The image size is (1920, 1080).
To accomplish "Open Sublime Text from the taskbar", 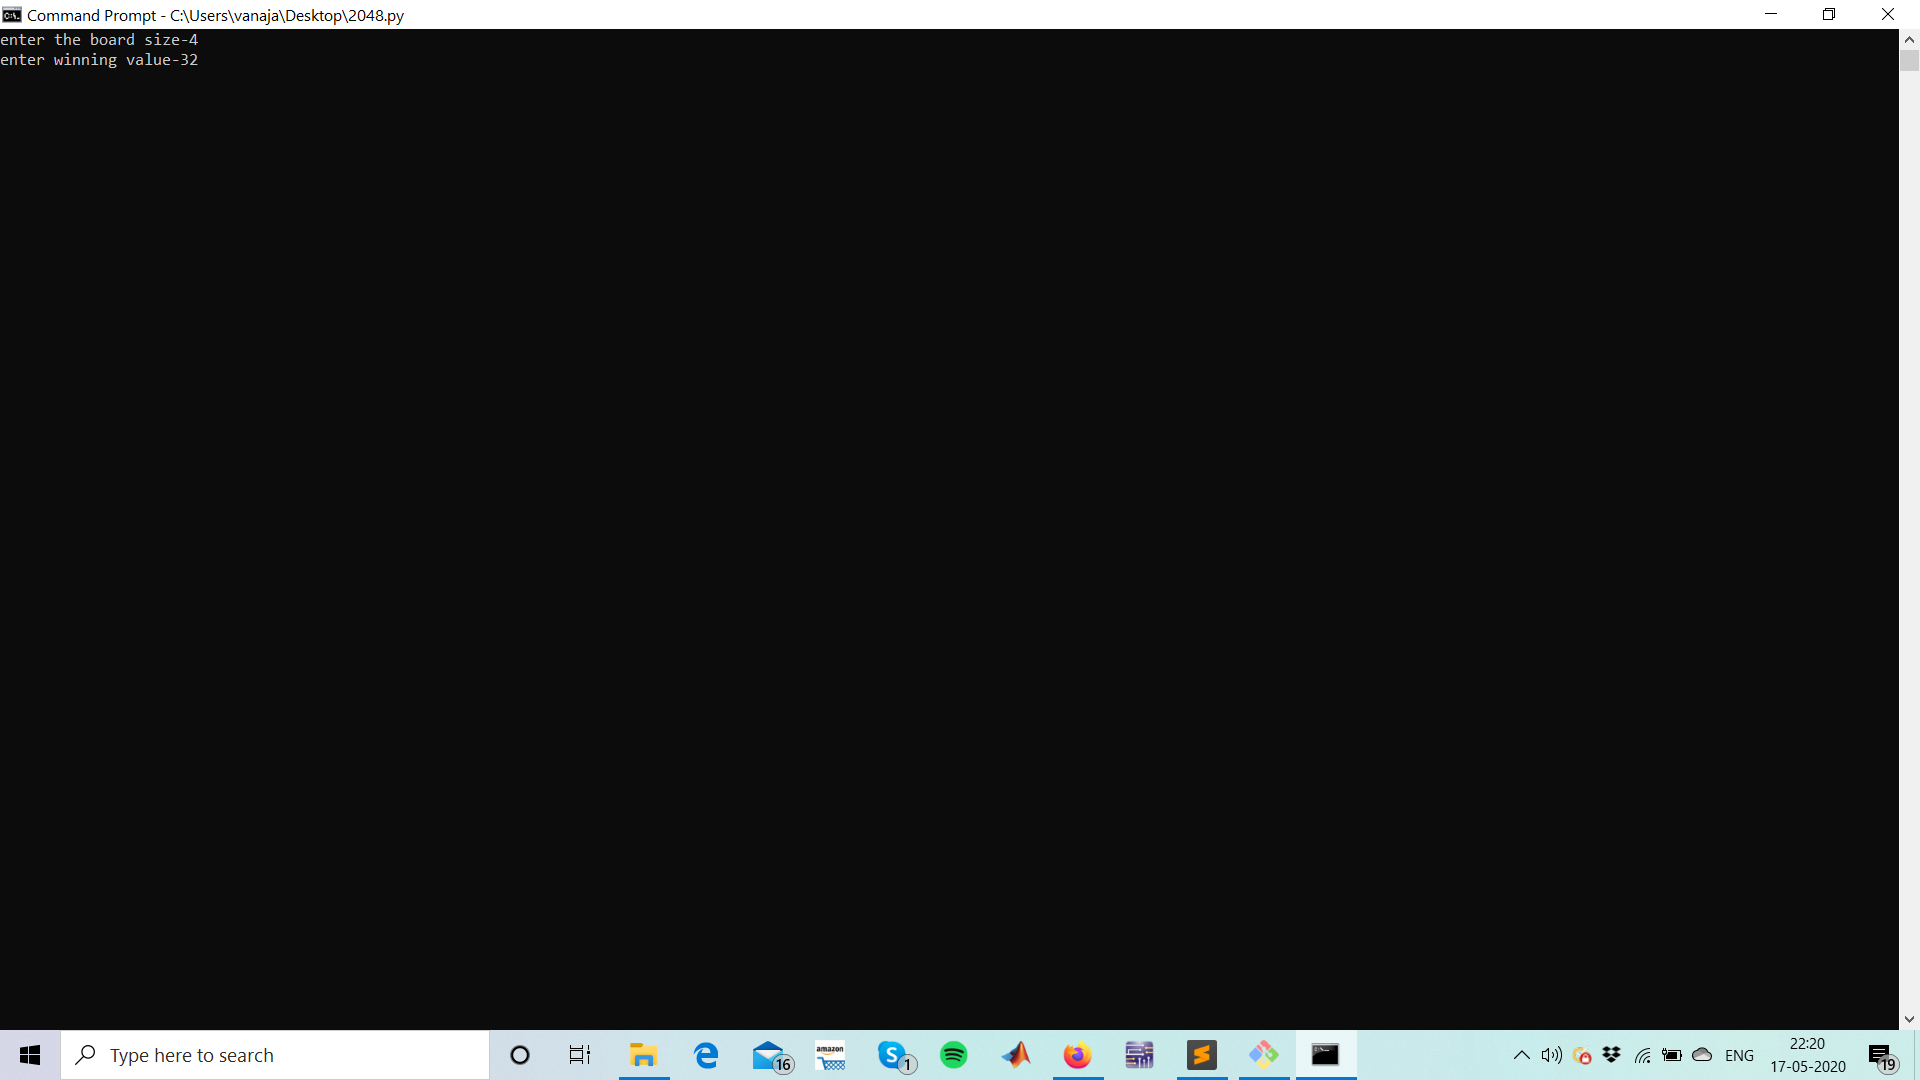I will 1201,1055.
